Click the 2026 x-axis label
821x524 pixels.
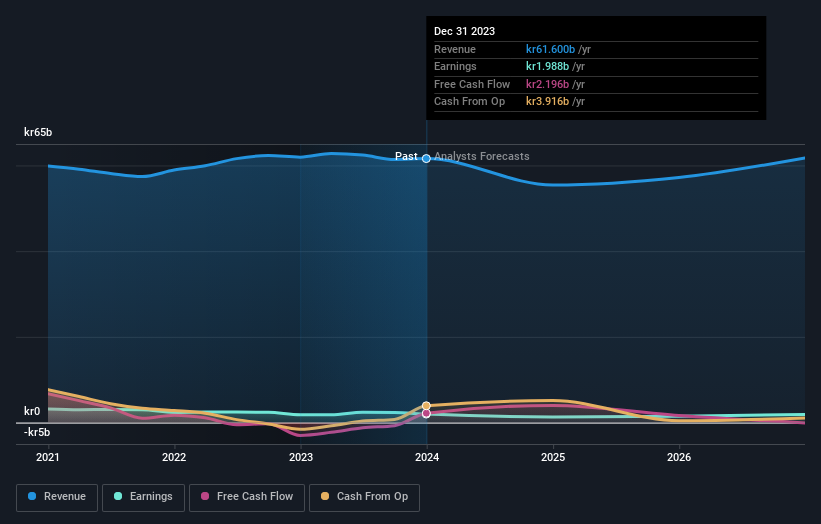pyautogui.click(x=679, y=458)
